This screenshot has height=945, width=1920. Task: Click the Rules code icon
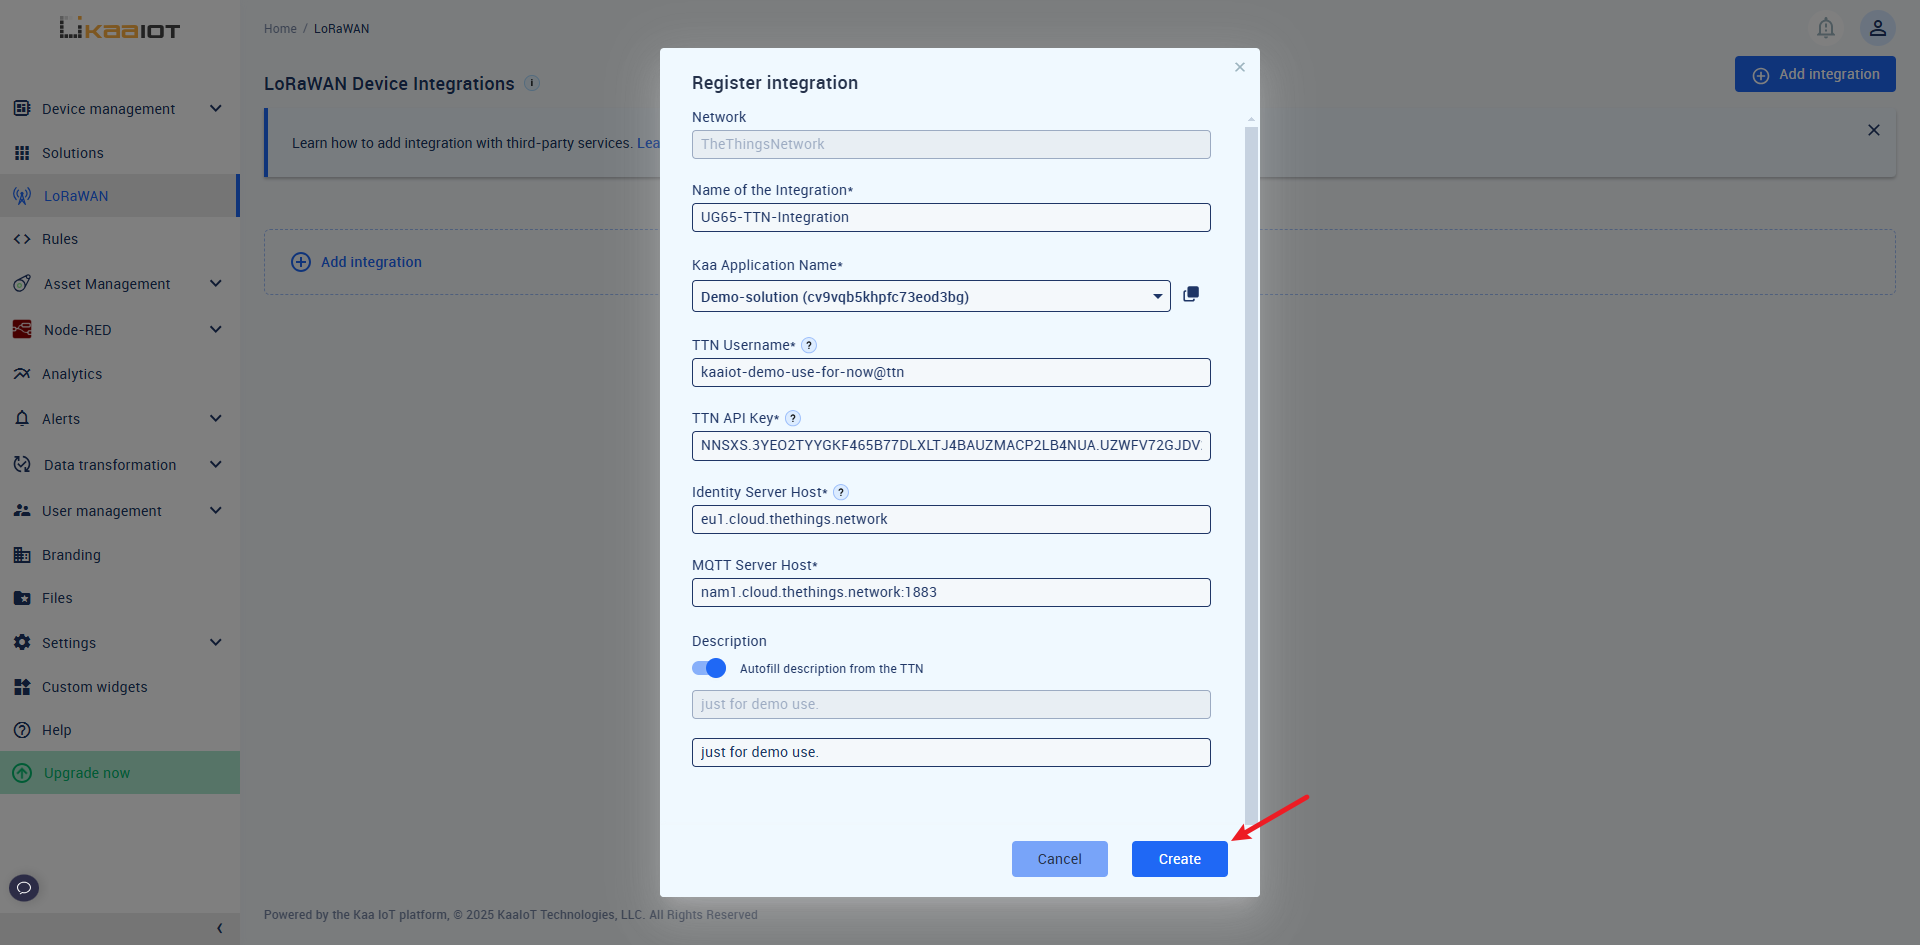point(22,239)
